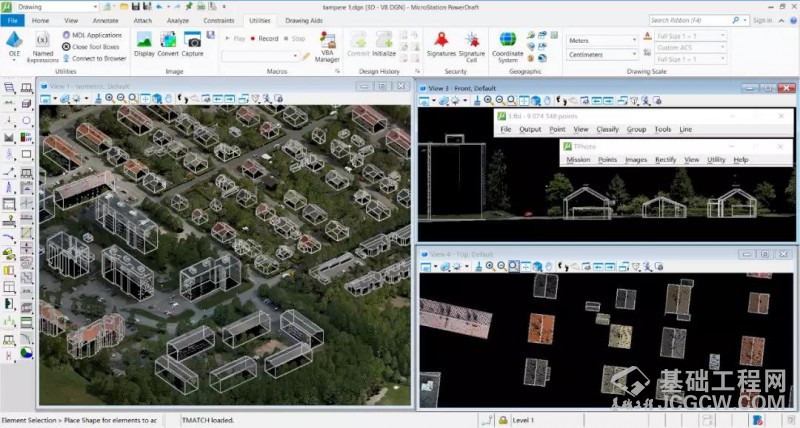
Task: Click the Signatures icon in Security group
Action: click(x=441, y=40)
